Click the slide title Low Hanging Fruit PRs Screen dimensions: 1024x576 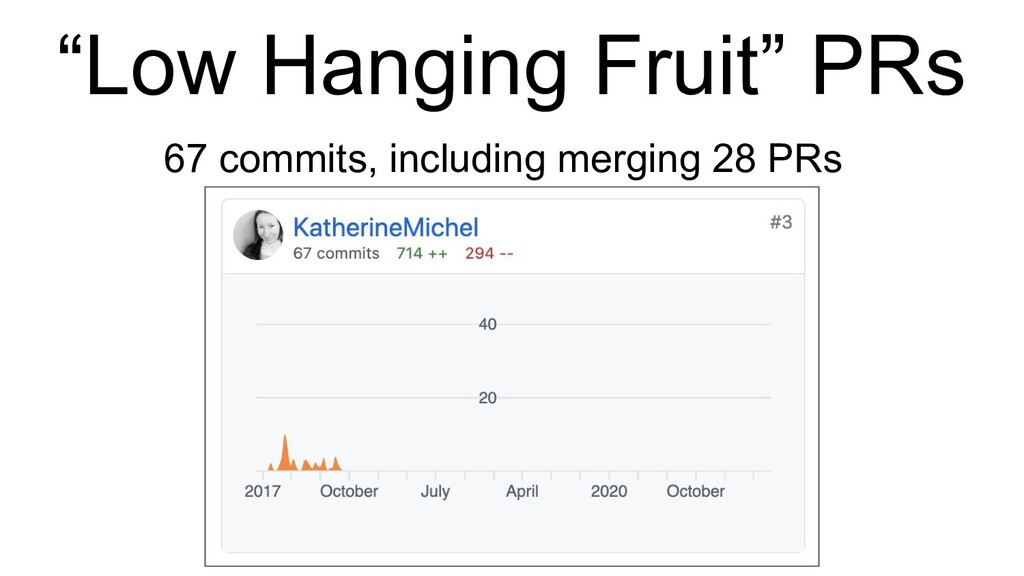click(511, 67)
